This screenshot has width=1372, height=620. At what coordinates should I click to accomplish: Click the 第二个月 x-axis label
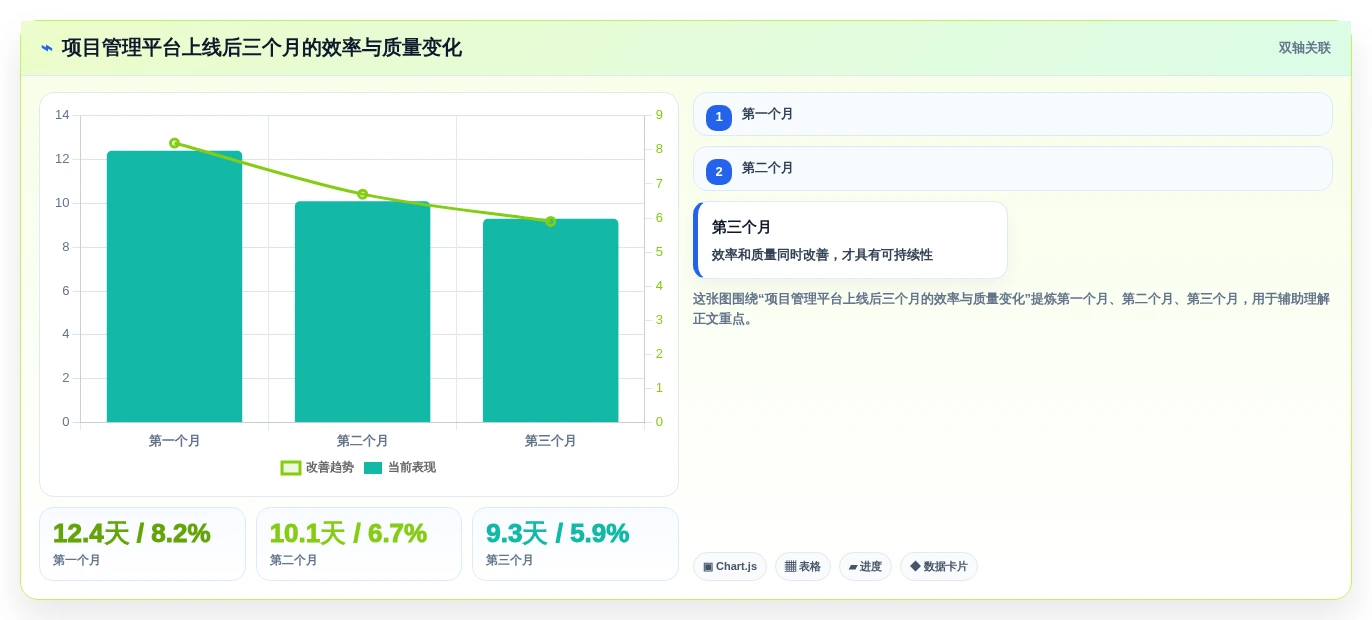[362, 441]
